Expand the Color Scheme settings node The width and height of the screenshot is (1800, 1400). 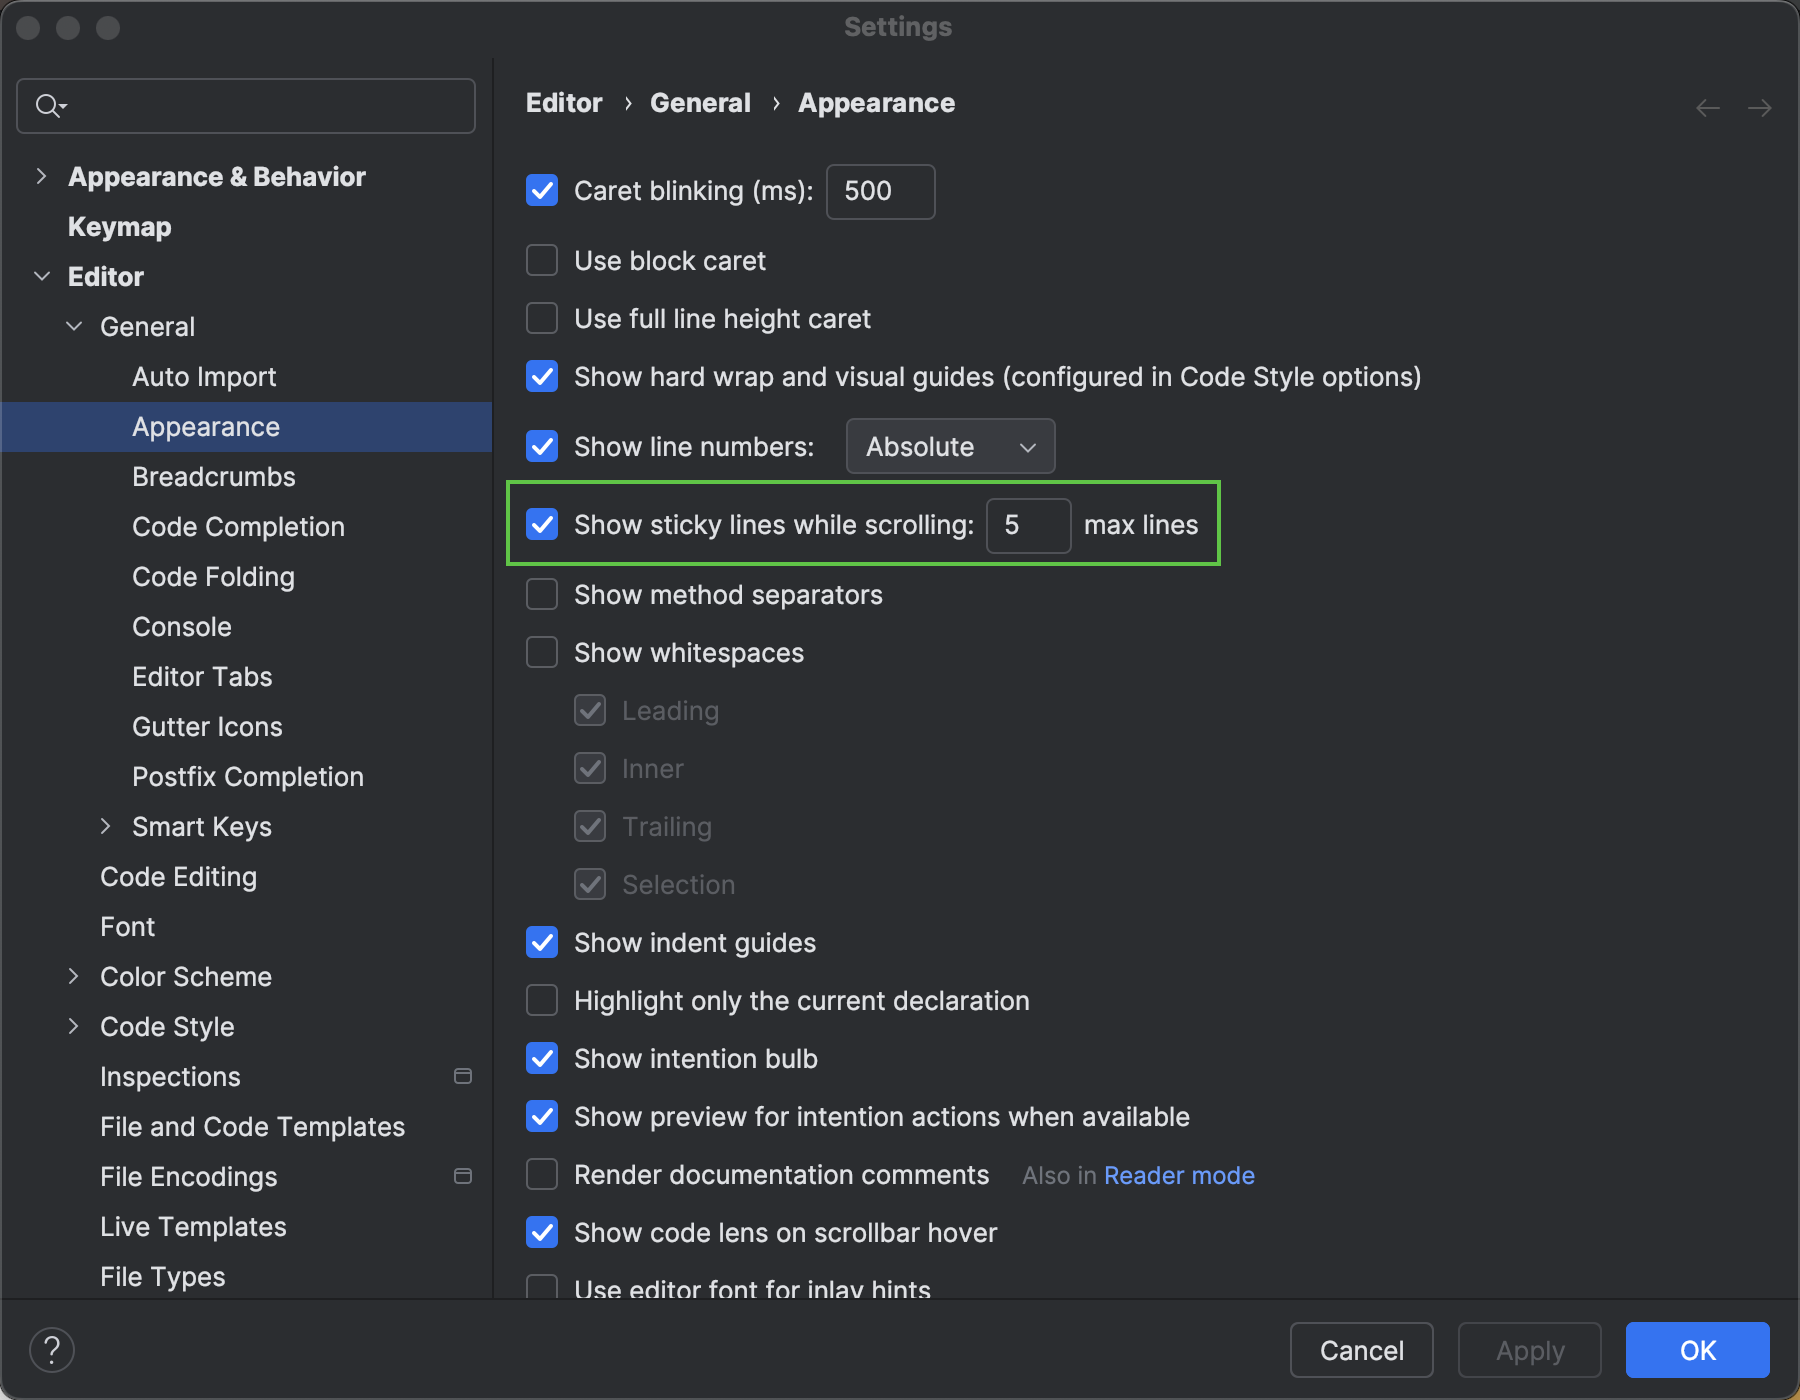pyautogui.click(x=73, y=976)
